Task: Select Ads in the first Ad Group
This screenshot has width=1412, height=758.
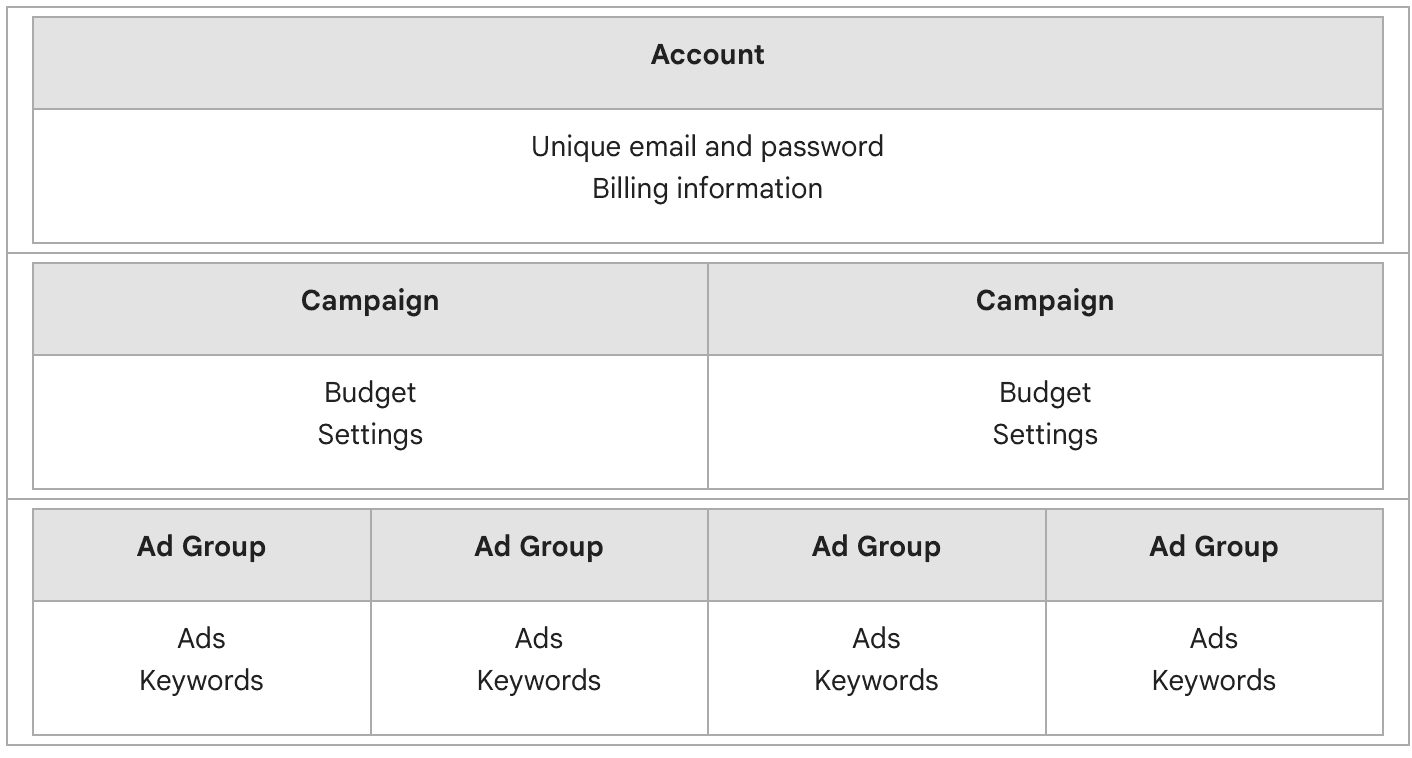Action: pos(201,639)
